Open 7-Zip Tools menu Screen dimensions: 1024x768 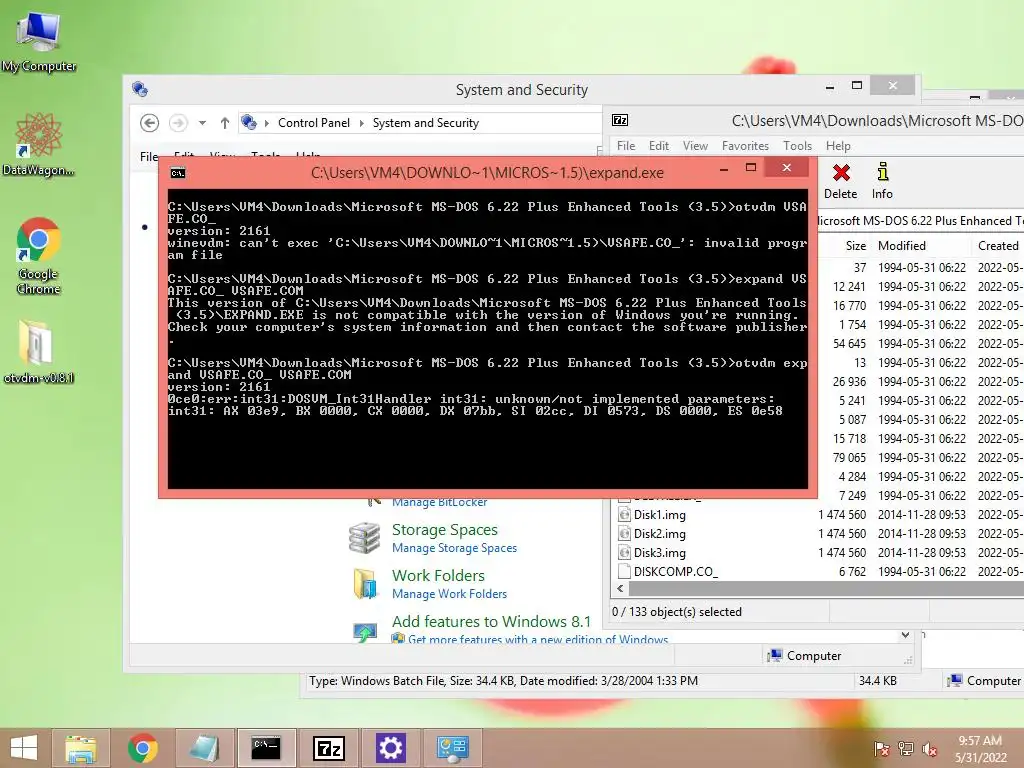[x=797, y=146]
